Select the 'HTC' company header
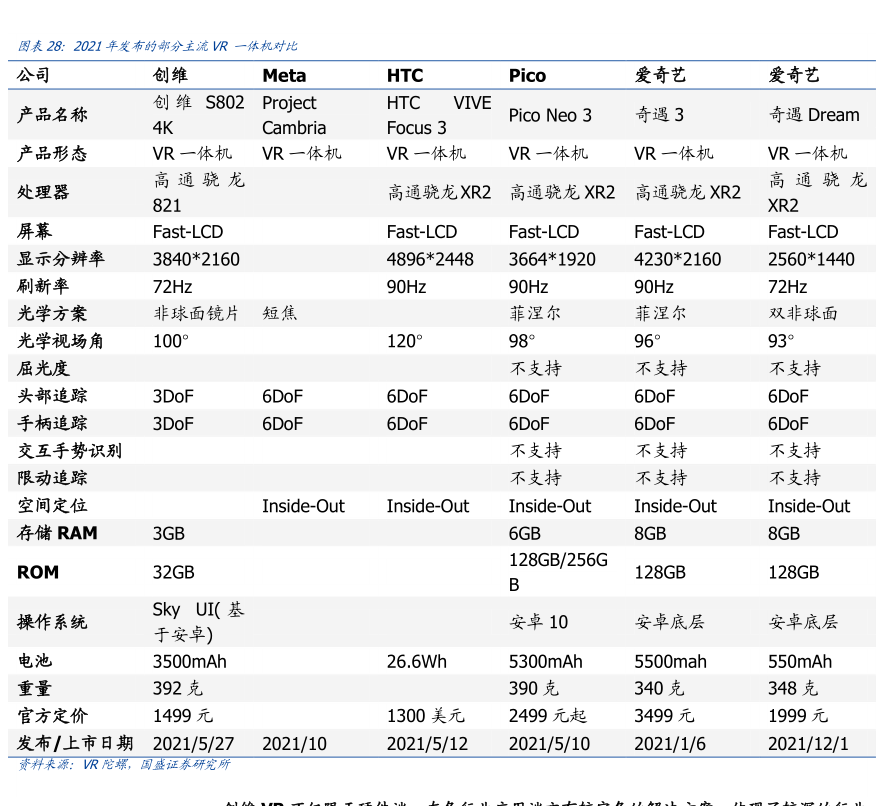885x806 pixels. coord(405,76)
